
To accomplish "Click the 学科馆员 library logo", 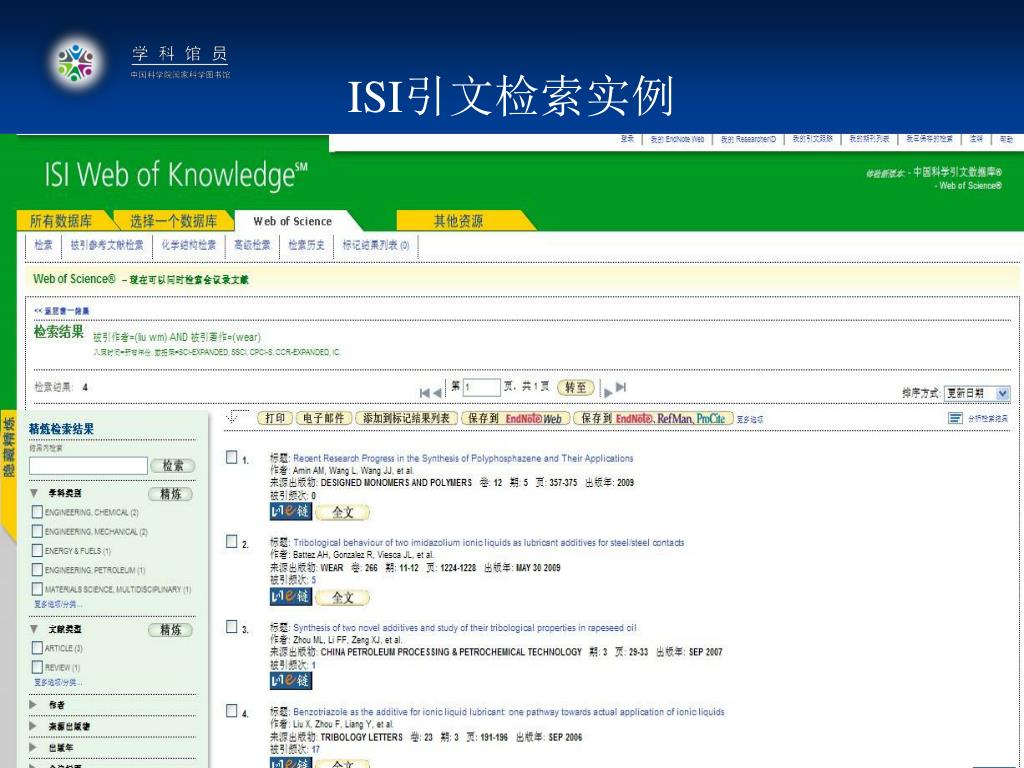I will click(76, 63).
